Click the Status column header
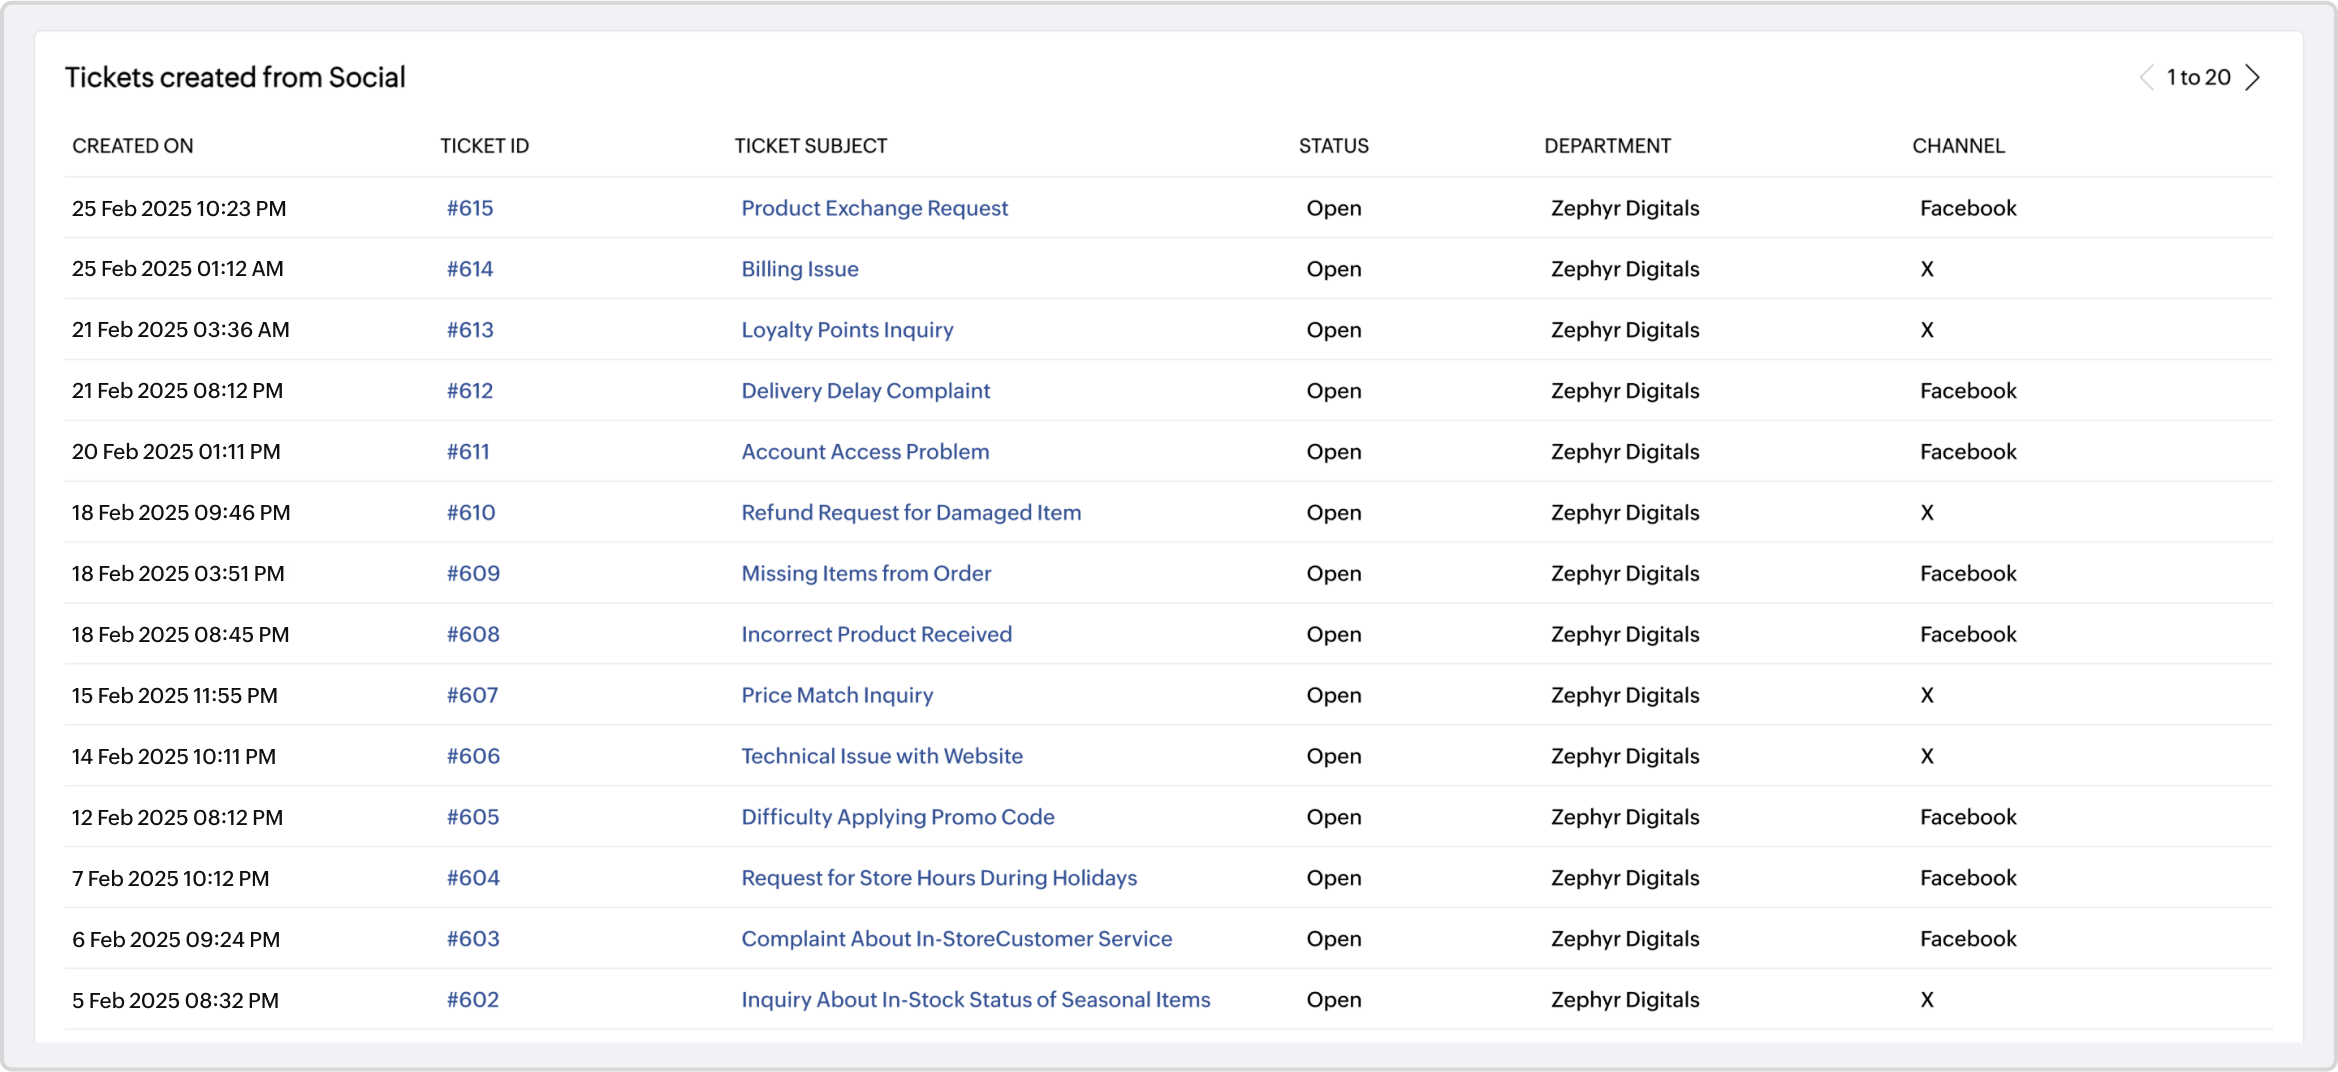 pyautogui.click(x=1333, y=146)
